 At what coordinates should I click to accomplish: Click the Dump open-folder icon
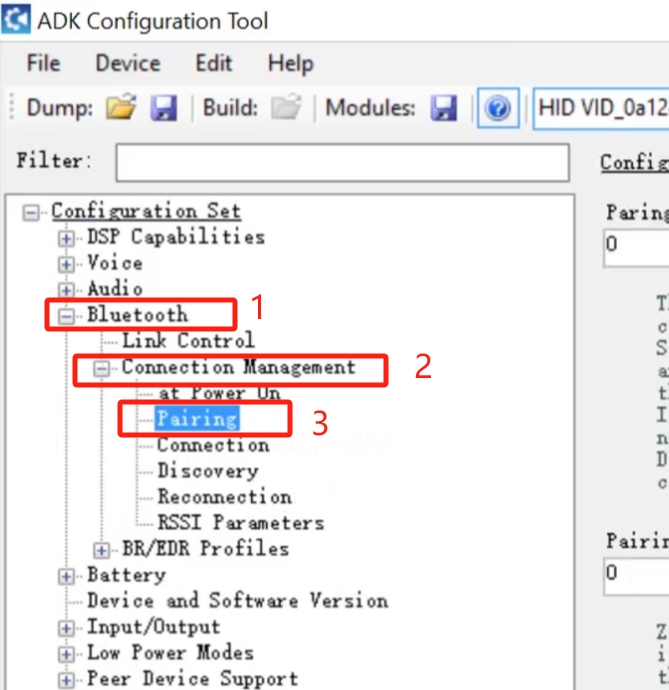[x=121, y=107]
